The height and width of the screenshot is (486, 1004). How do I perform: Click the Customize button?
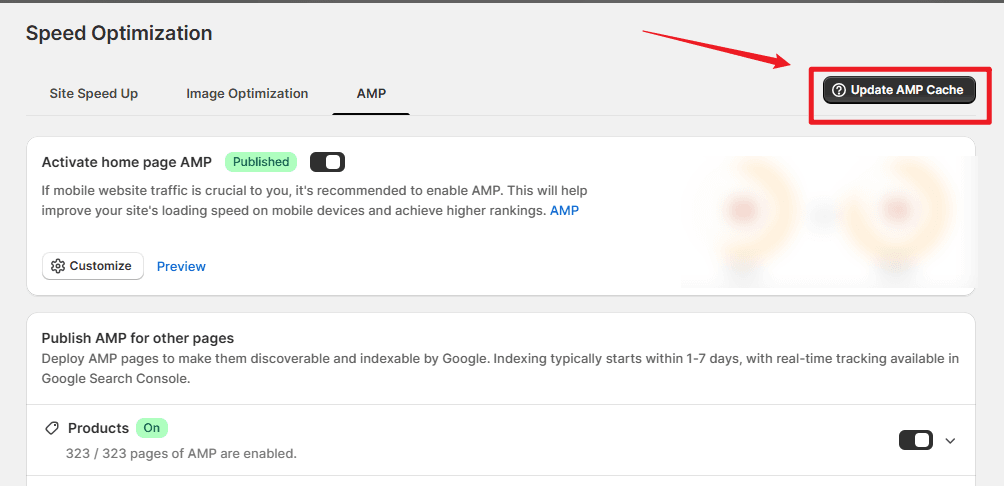[x=93, y=266]
